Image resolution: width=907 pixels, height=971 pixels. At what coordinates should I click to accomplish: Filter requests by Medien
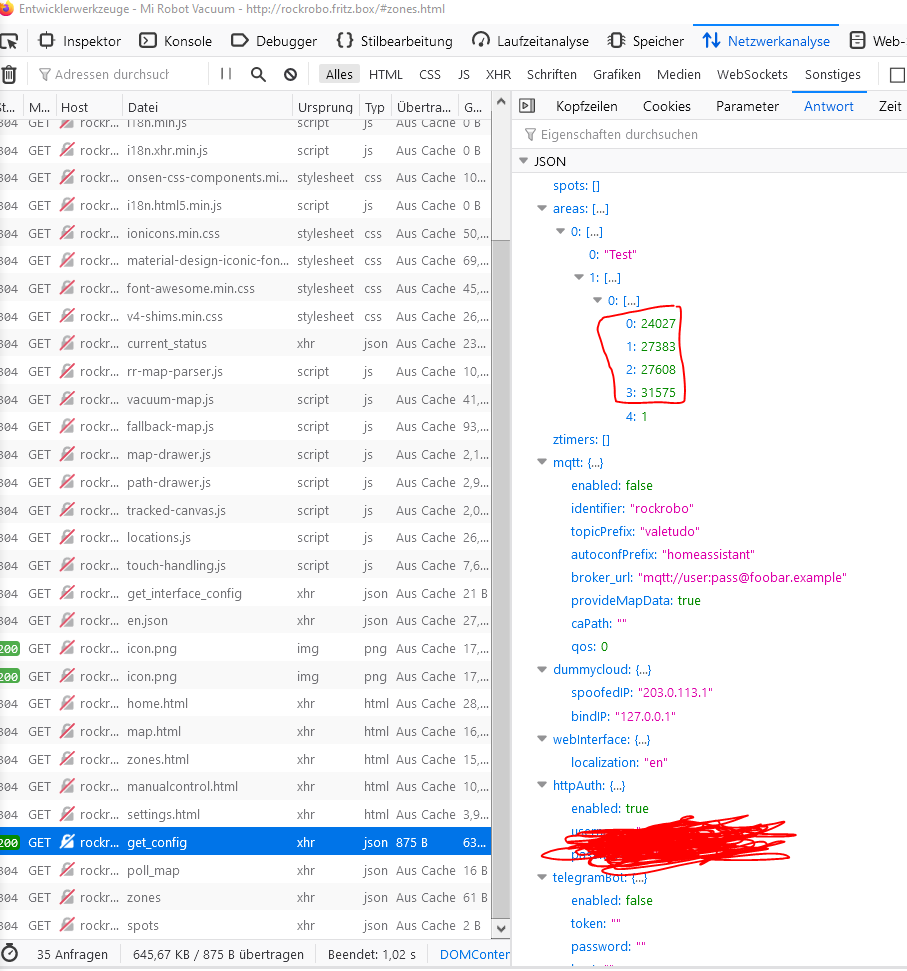[x=679, y=75]
